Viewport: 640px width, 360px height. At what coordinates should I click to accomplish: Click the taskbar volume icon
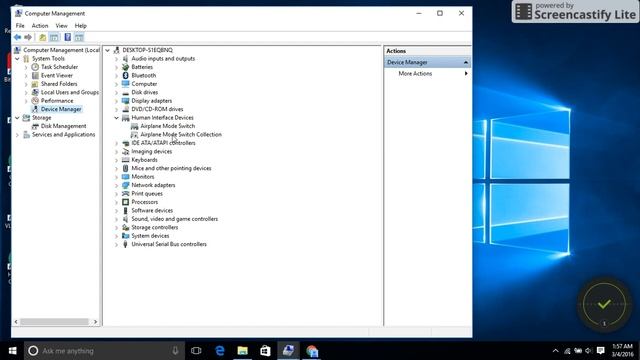tap(589, 351)
